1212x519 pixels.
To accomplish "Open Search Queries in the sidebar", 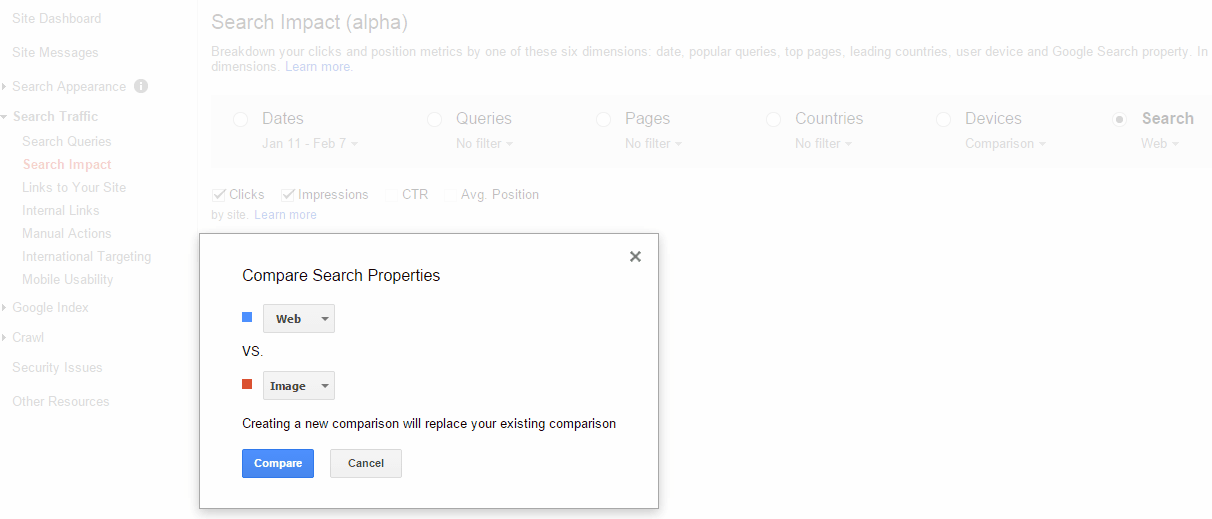I will pos(67,142).
